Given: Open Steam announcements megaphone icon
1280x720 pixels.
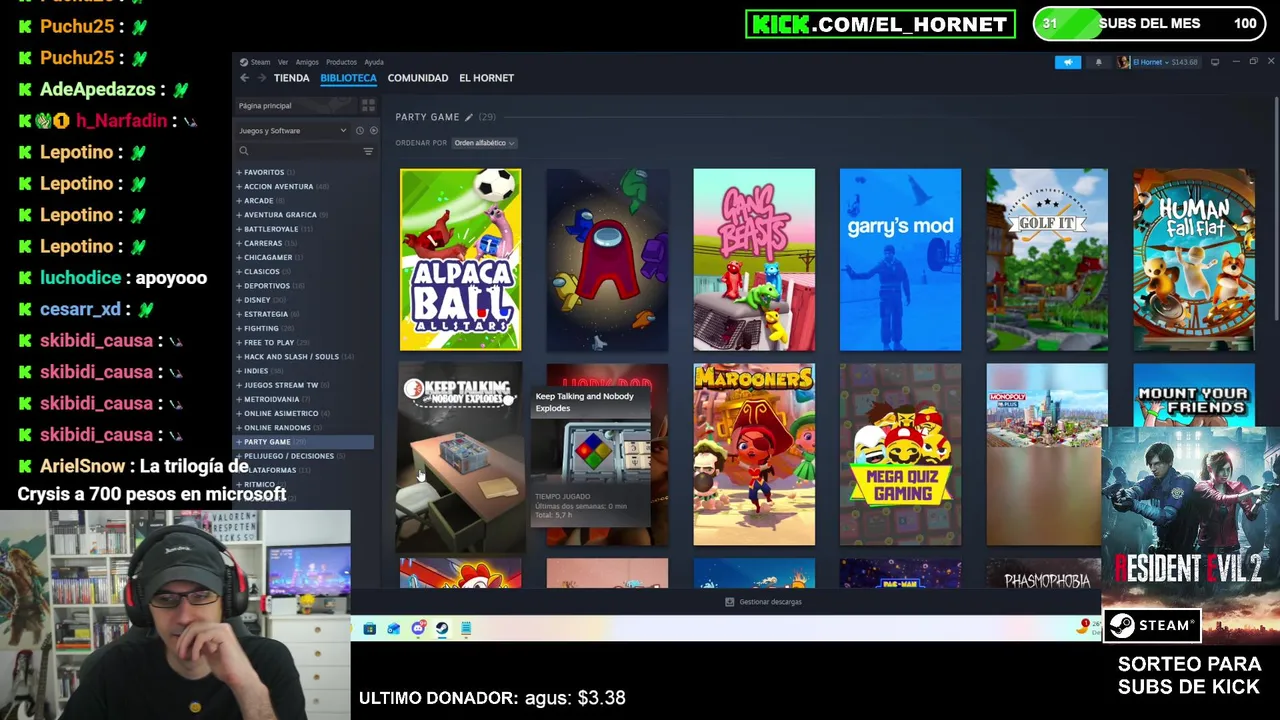Looking at the screenshot, I should pyautogui.click(x=1068, y=62).
